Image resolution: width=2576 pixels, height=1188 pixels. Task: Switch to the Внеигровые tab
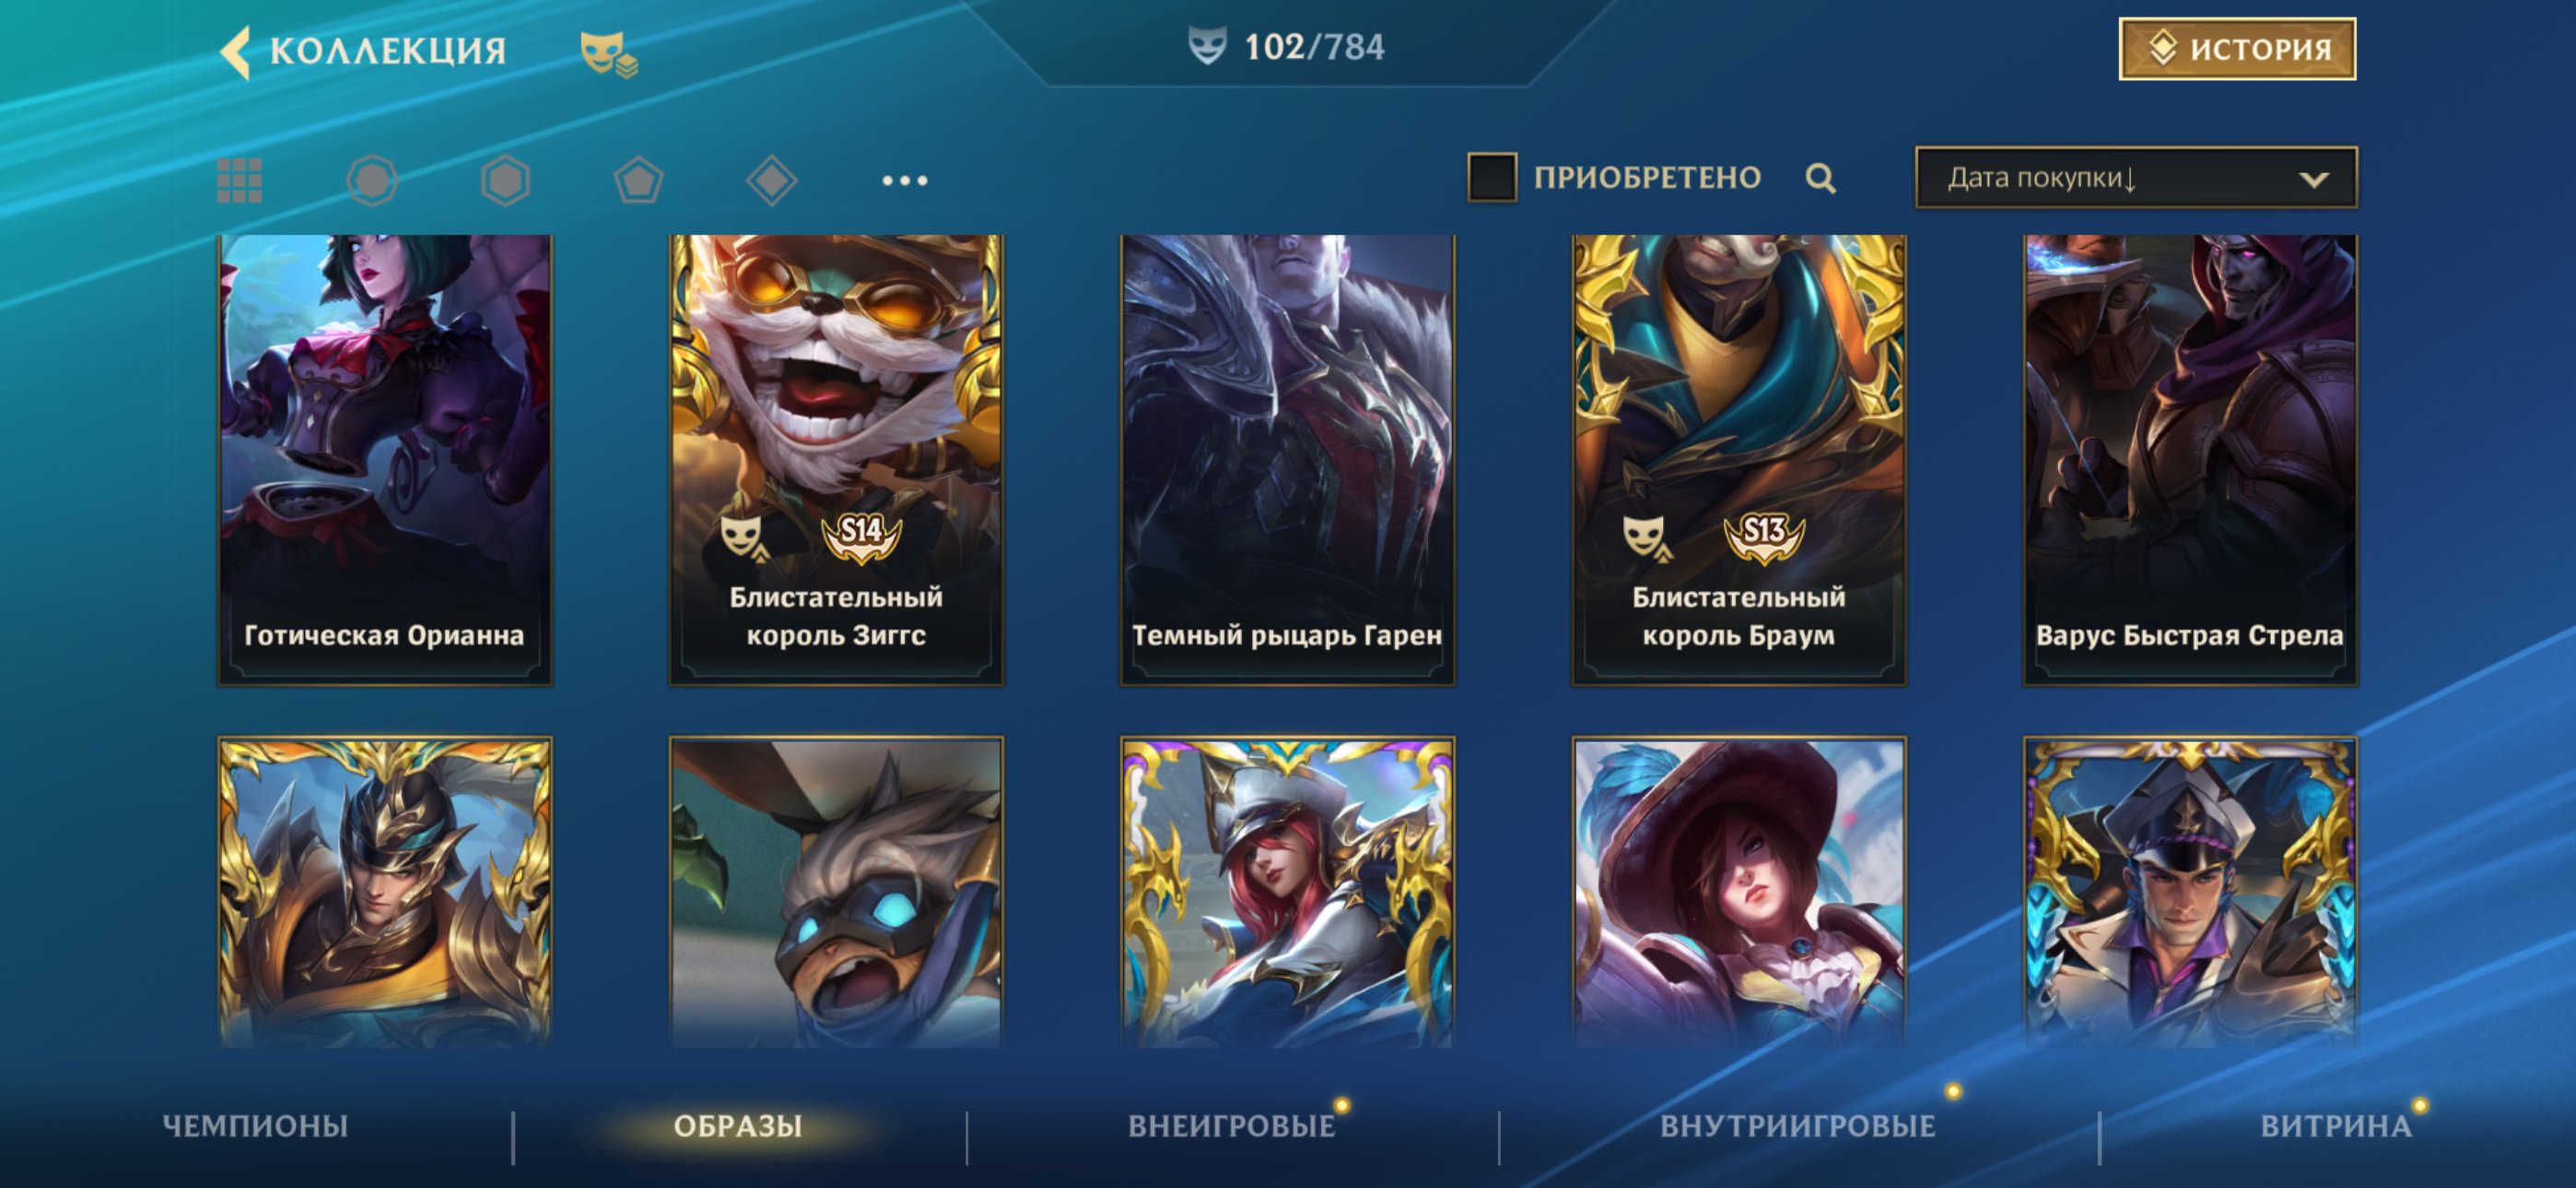tap(1232, 1126)
